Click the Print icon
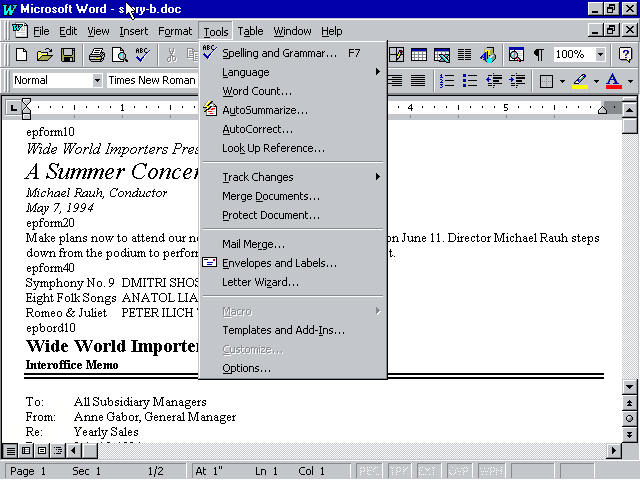This screenshot has width=640, height=480. [x=97, y=54]
